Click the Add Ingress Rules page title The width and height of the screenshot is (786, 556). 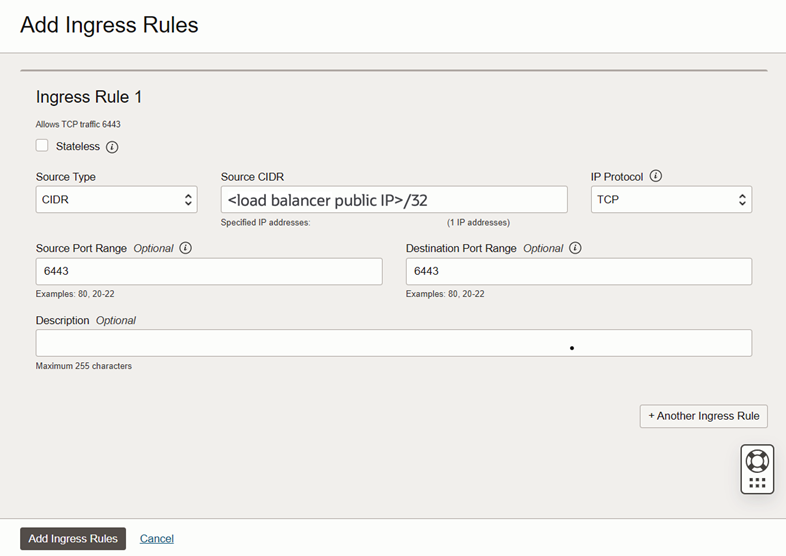(109, 25)
